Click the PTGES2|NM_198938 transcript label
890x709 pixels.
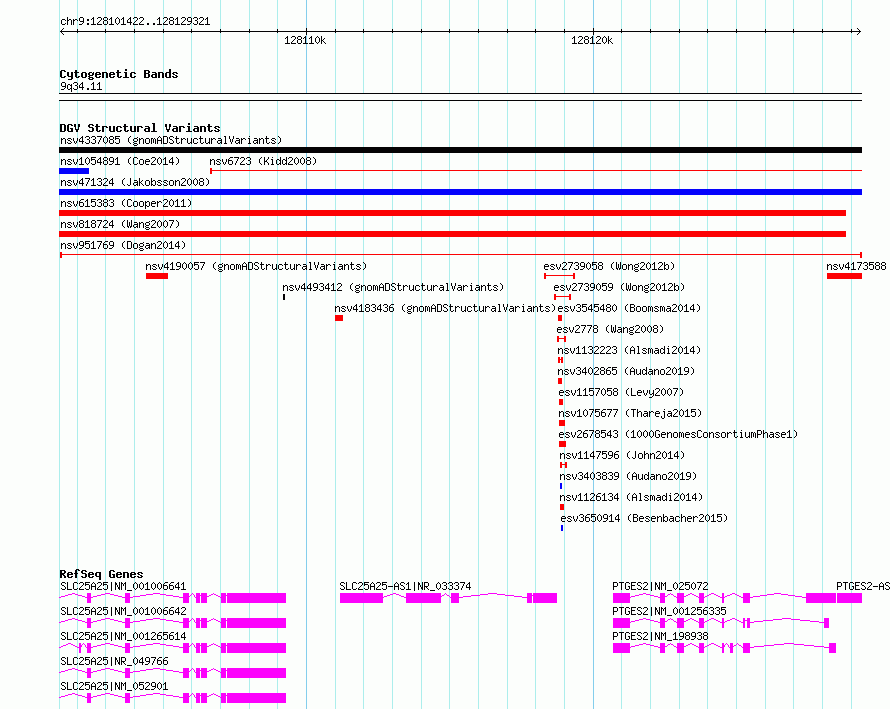[660, 636]
